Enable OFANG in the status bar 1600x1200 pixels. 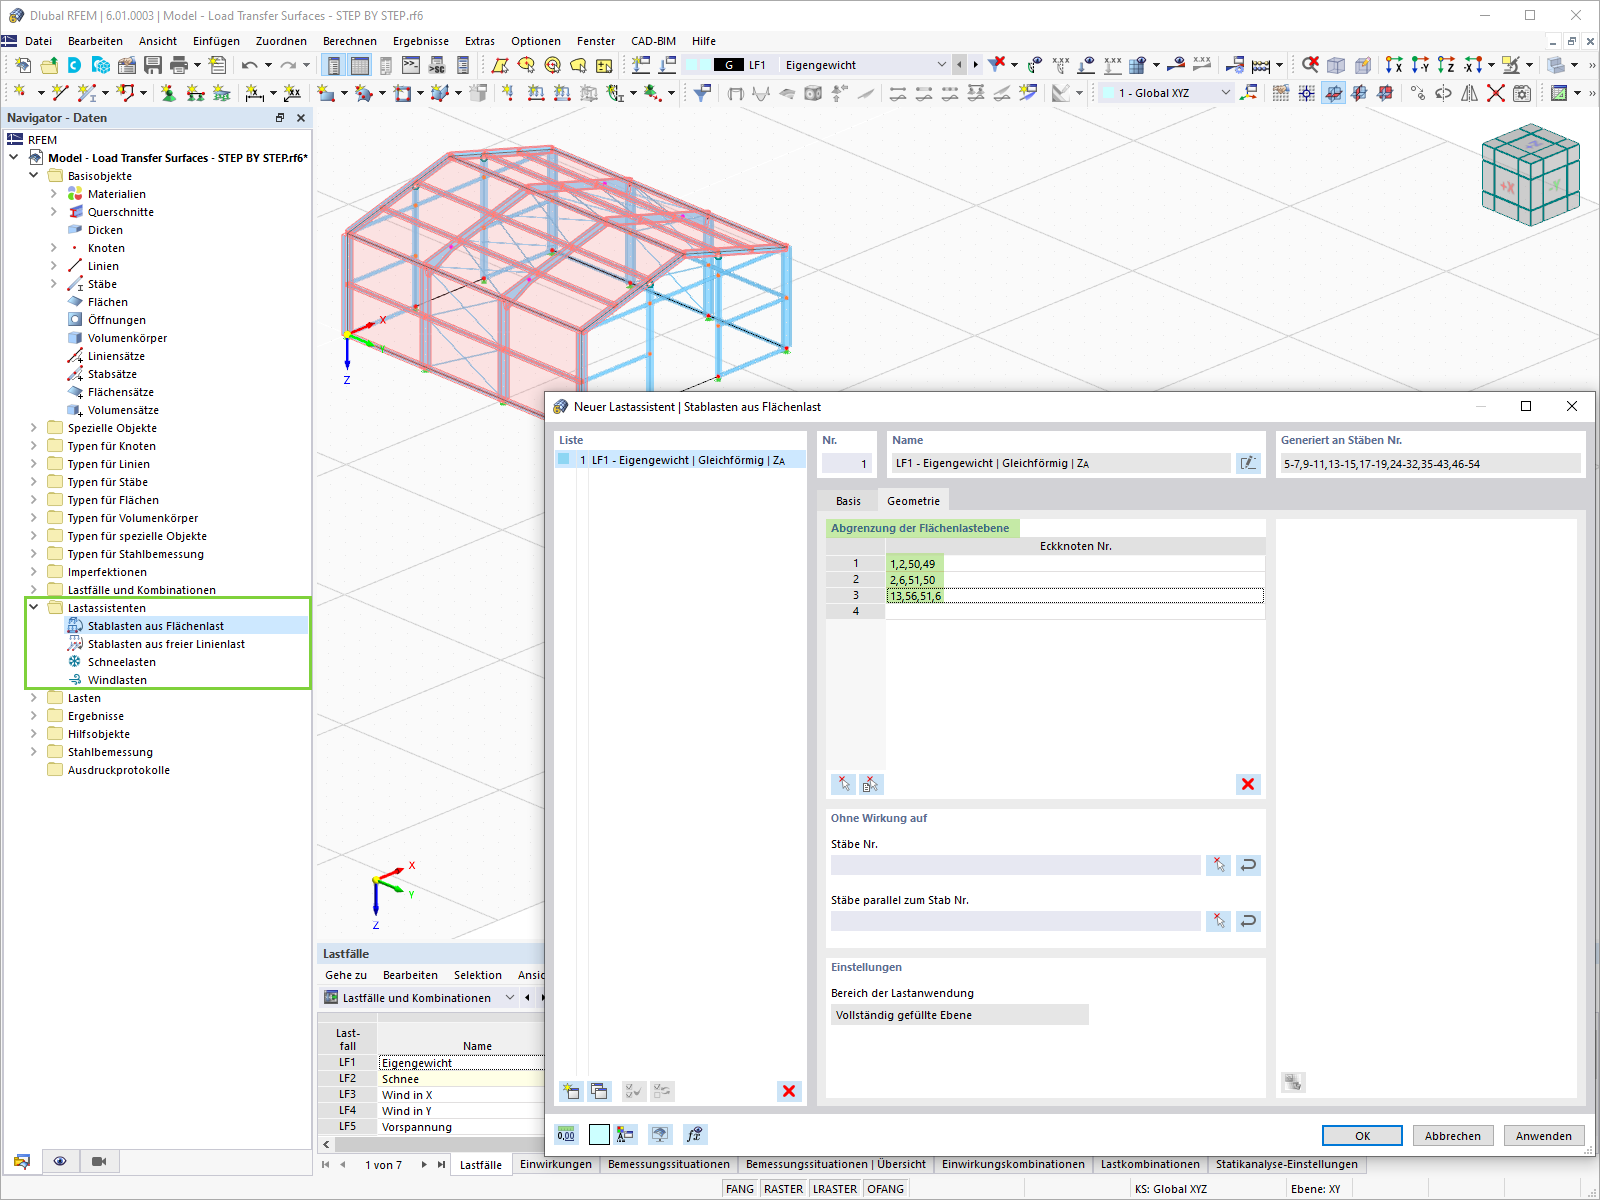tap(886, 1188)
